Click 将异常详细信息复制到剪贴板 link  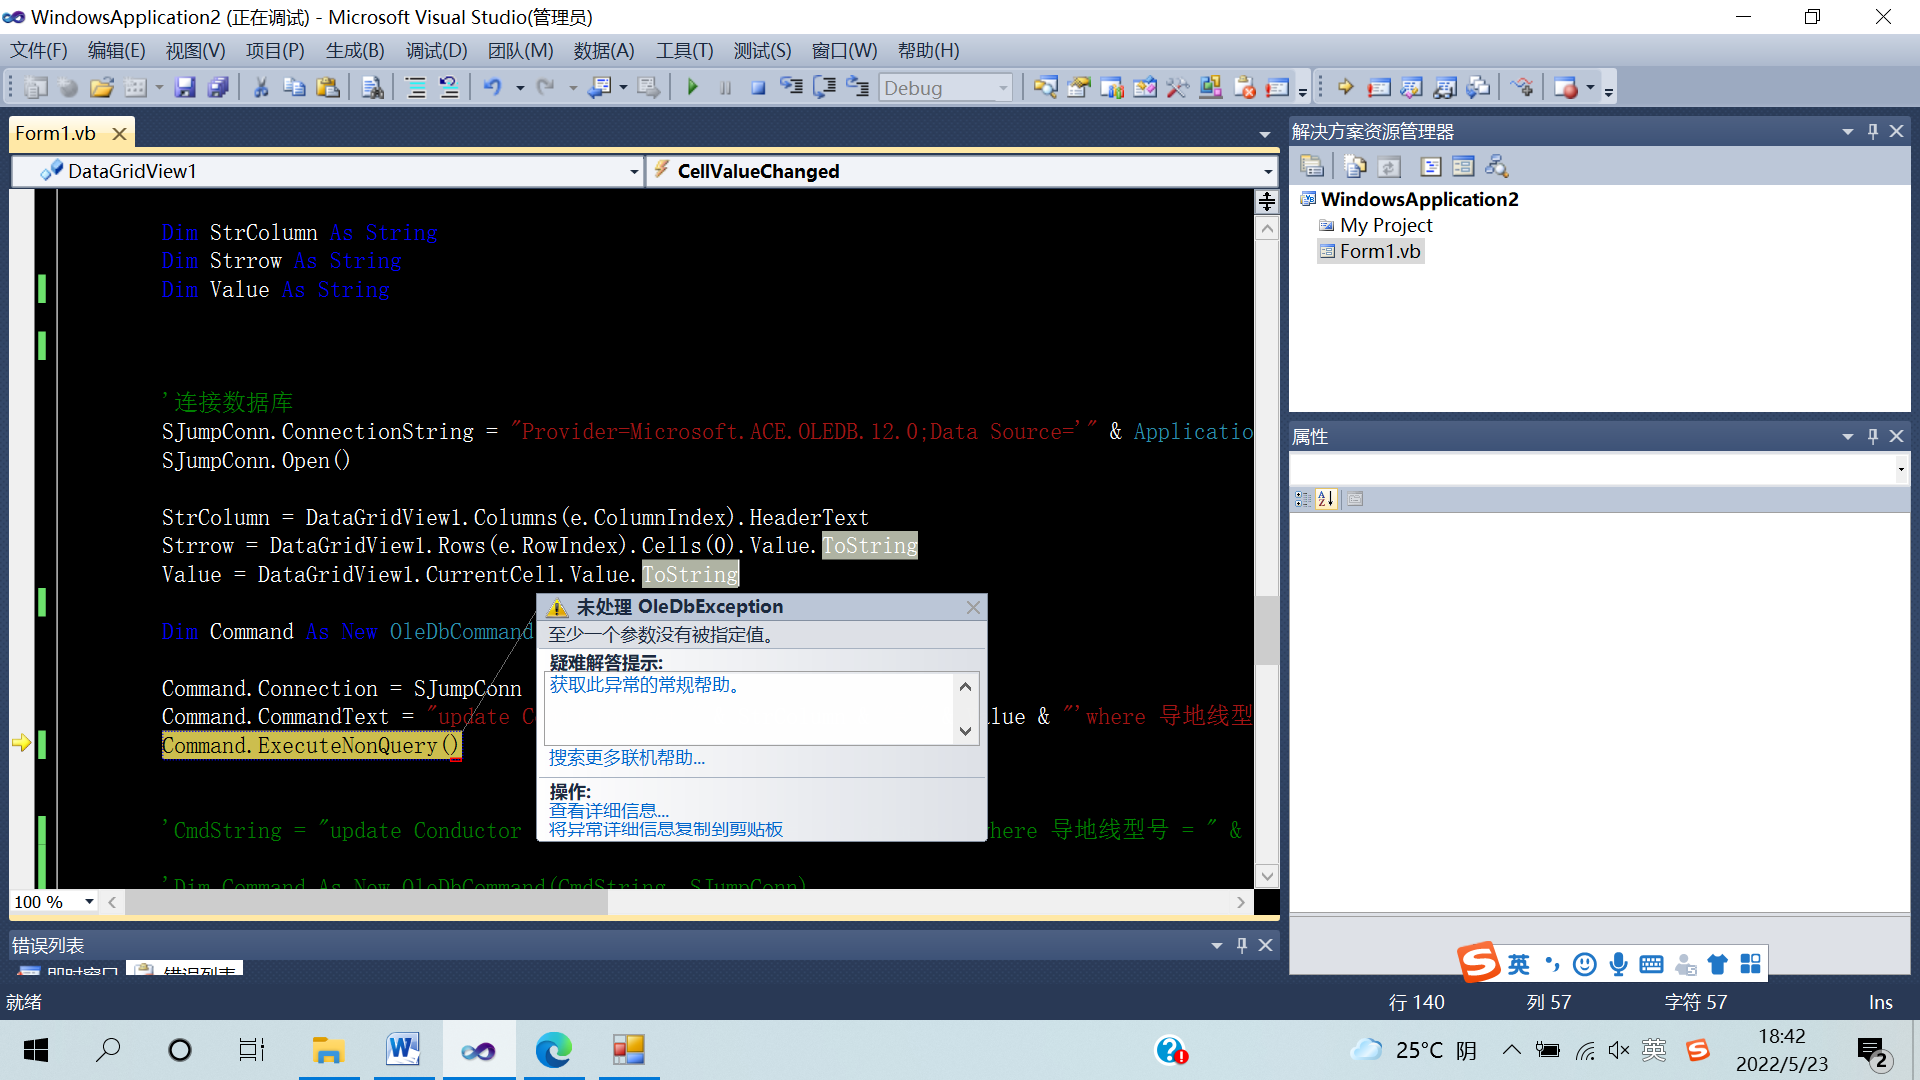(x=666, y=830)
